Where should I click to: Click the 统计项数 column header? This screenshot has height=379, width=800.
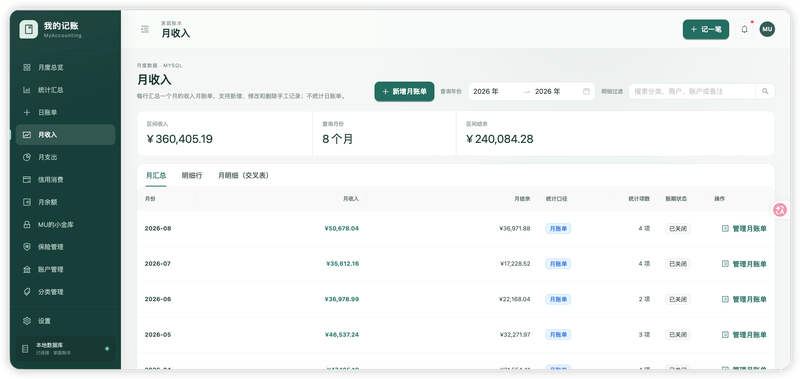pos(639,199)
